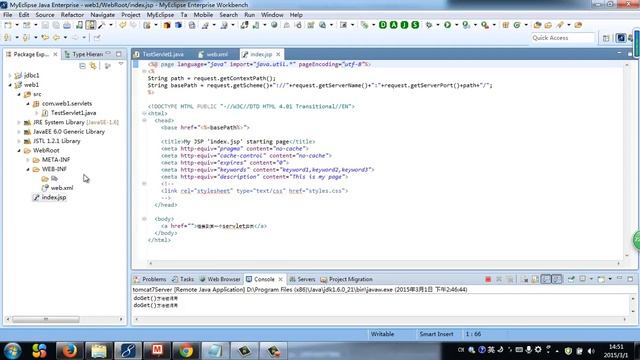Open the Project Migration tab
The image size is (640, 360).
click(x=347, y=280)
